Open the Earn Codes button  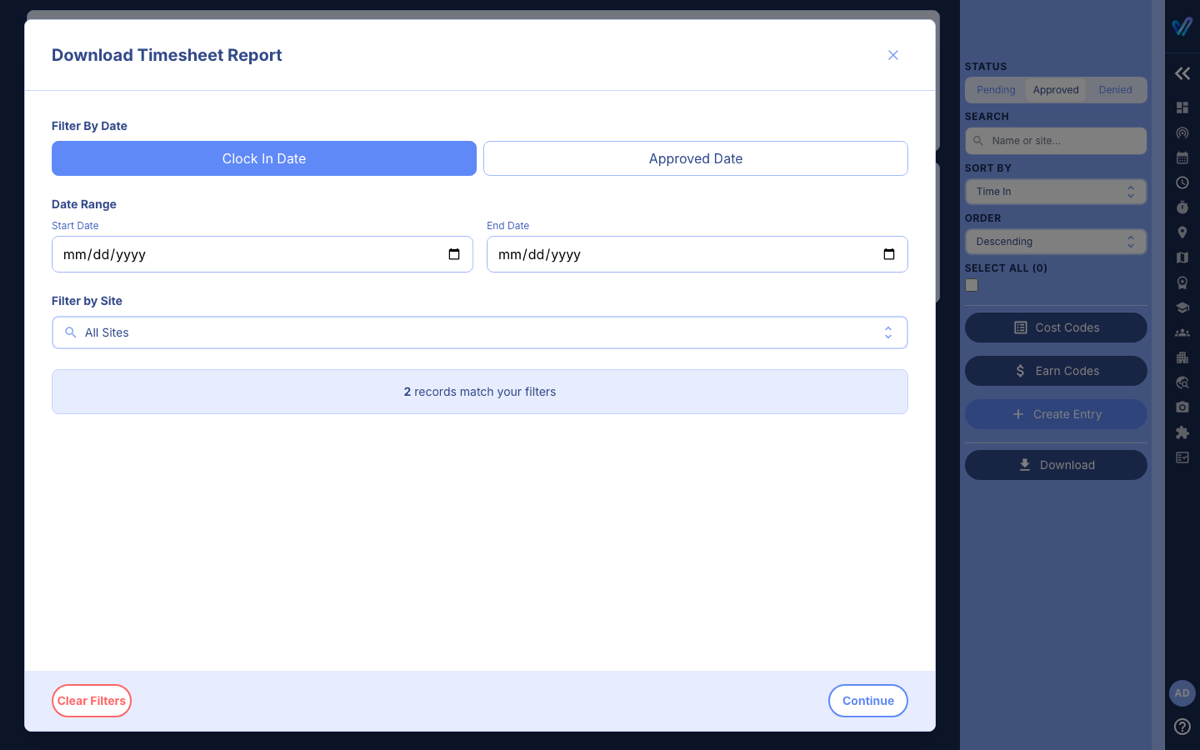tap(1056, 371)
